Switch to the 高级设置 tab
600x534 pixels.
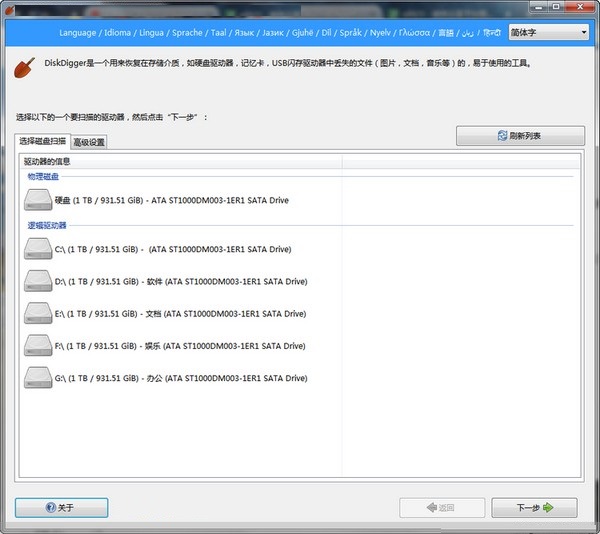click(89, 143)
